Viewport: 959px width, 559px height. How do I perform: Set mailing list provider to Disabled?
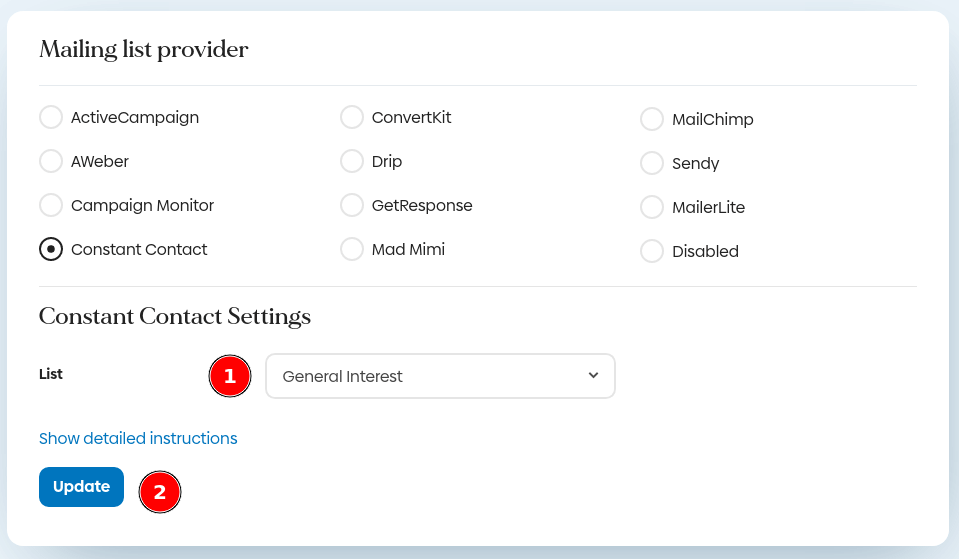tap(652, 252)
